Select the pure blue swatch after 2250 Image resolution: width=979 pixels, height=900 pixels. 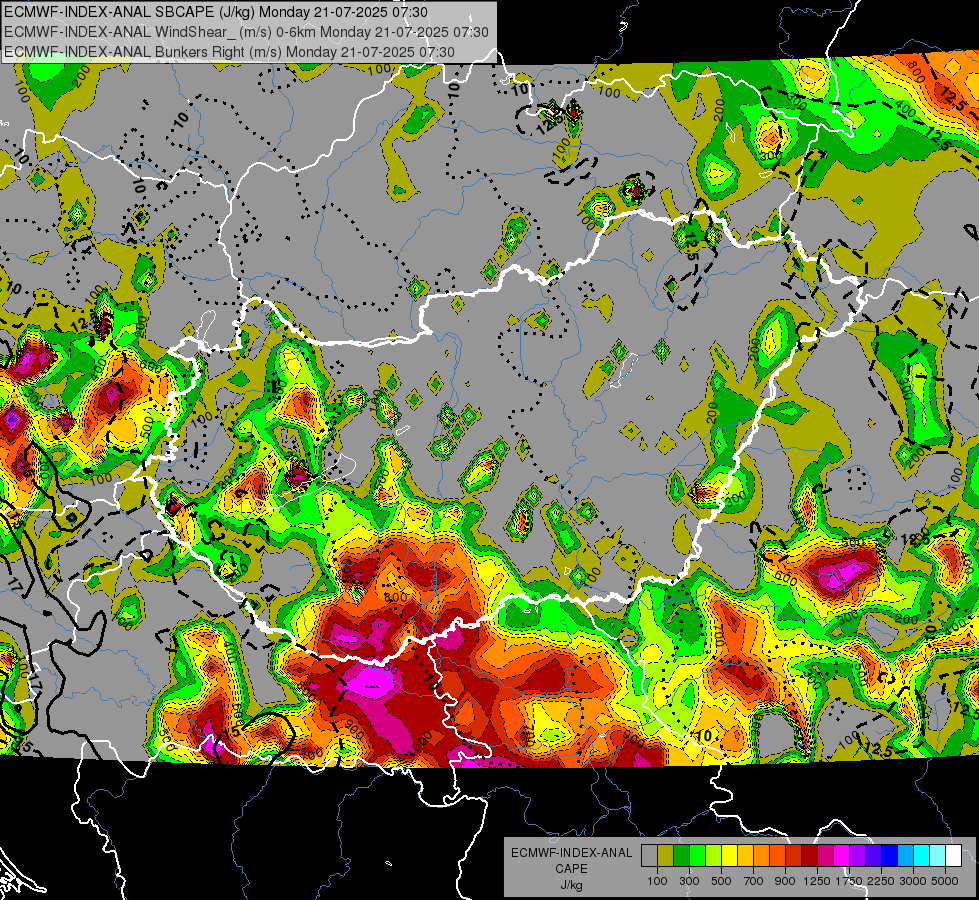(x=890, y=856)
